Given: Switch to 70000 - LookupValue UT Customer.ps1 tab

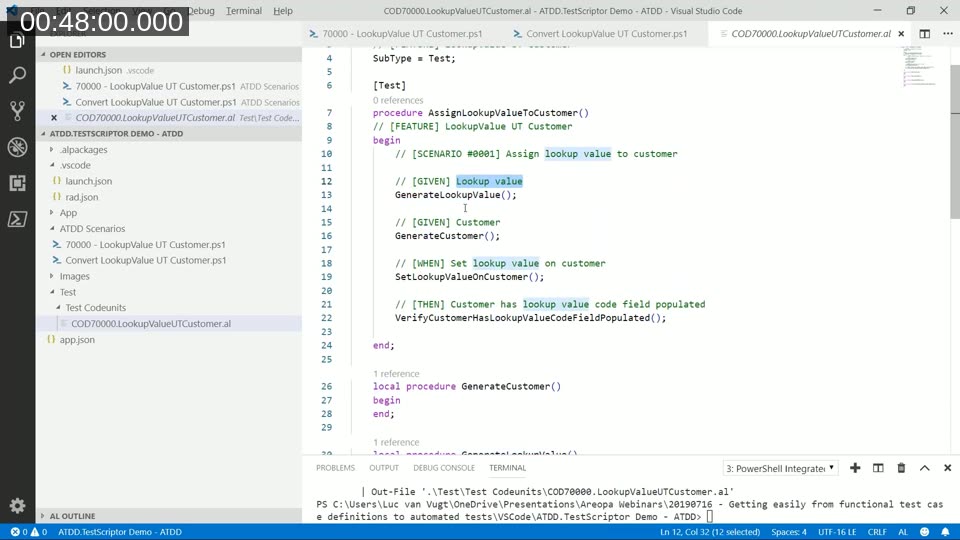Looking at the screenshot, I should (402, 34).
